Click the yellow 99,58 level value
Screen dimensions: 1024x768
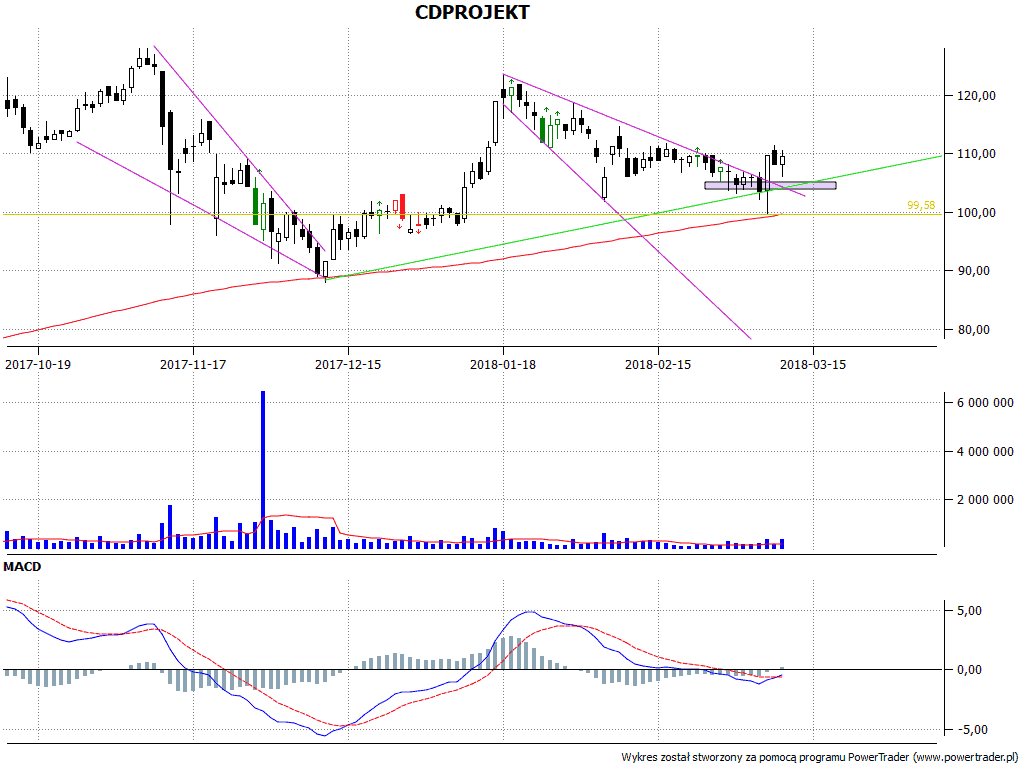(x=921, y=205)
